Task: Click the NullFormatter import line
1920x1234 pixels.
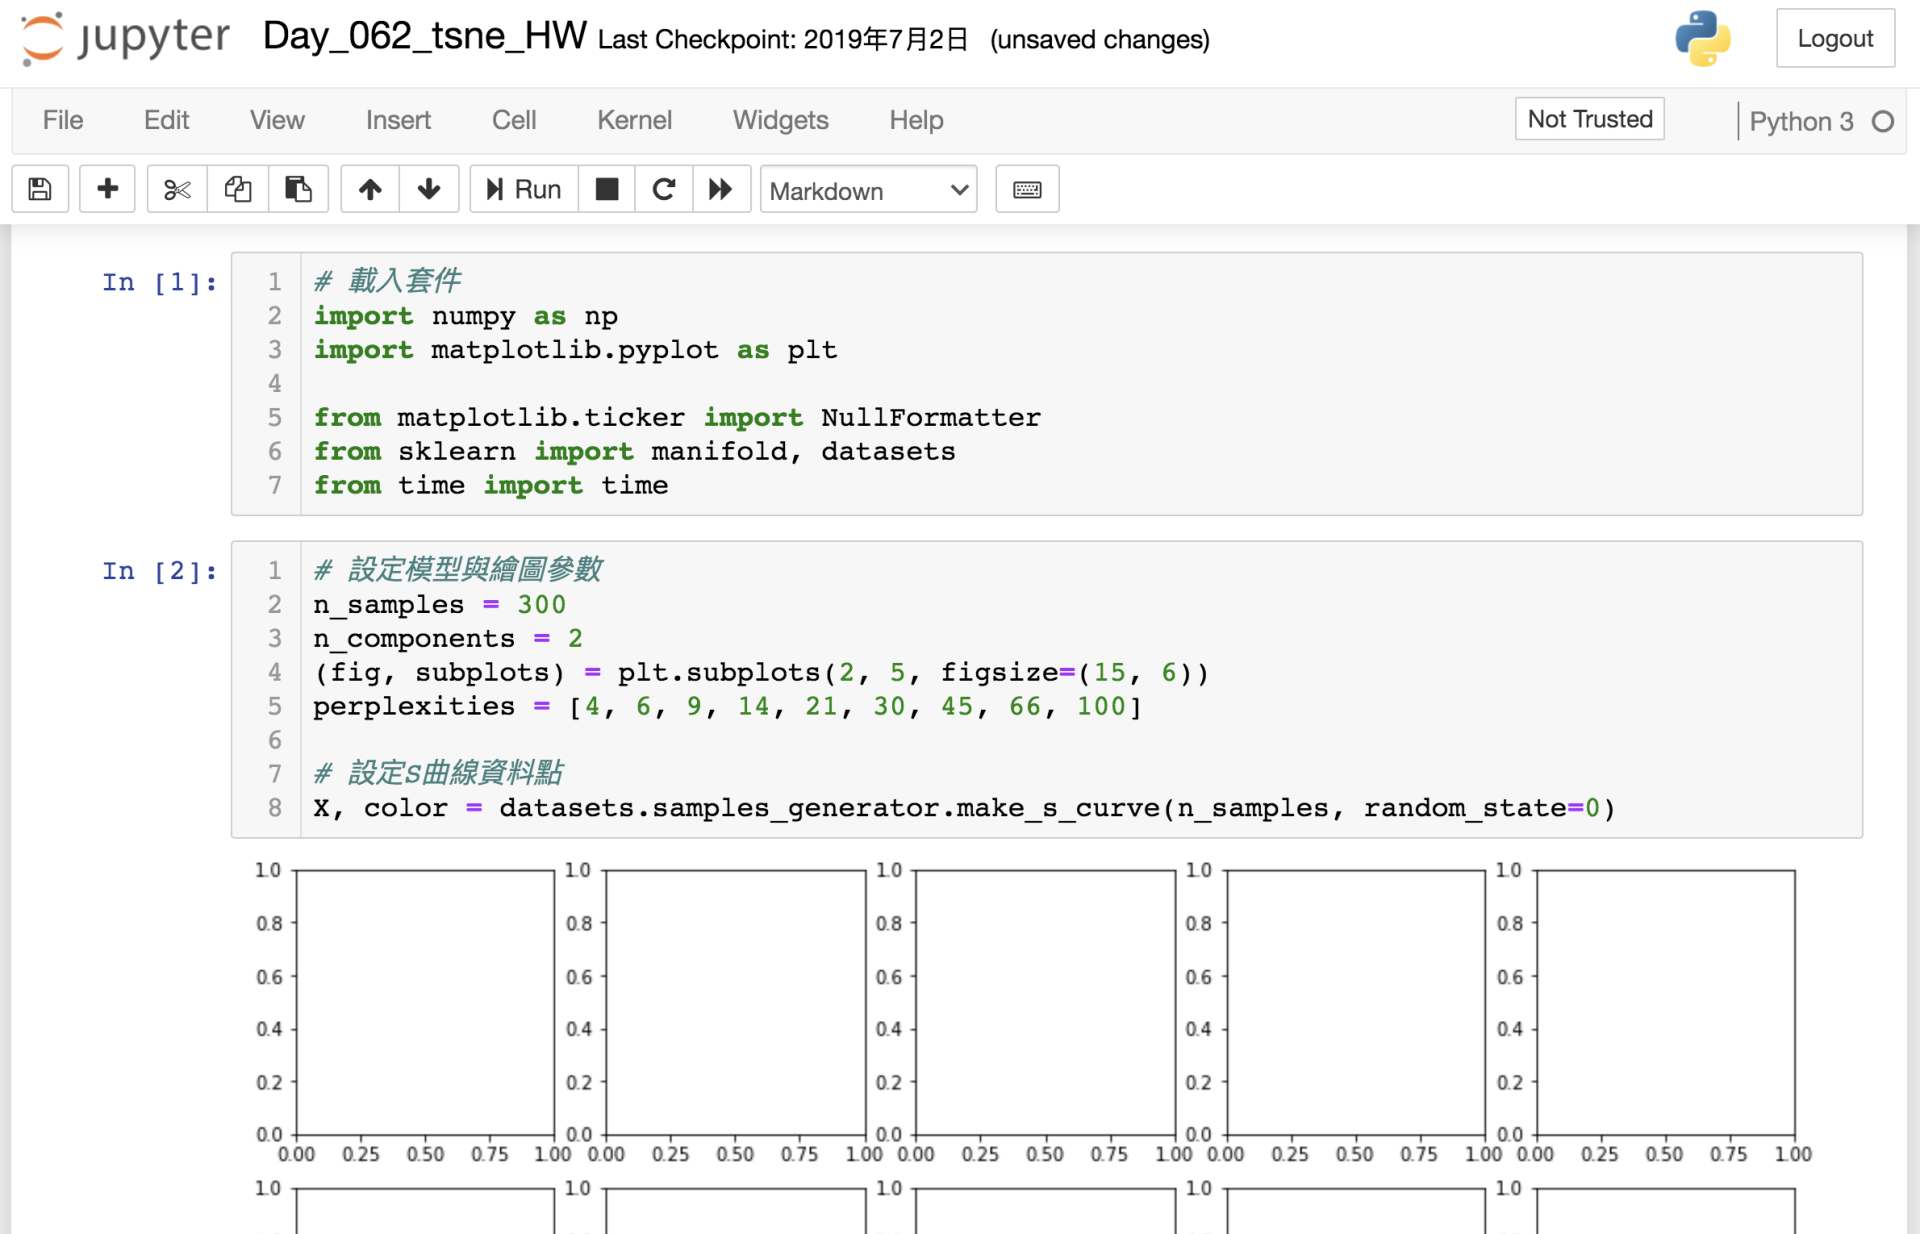Action: pyautogui.click(x=677, y=418)
